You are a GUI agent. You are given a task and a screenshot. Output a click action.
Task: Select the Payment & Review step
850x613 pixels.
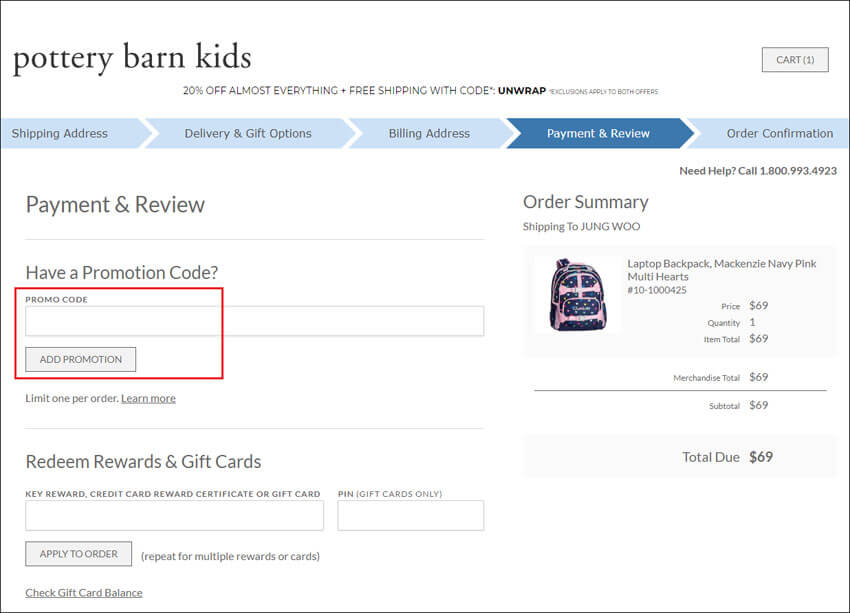(598, 133)
